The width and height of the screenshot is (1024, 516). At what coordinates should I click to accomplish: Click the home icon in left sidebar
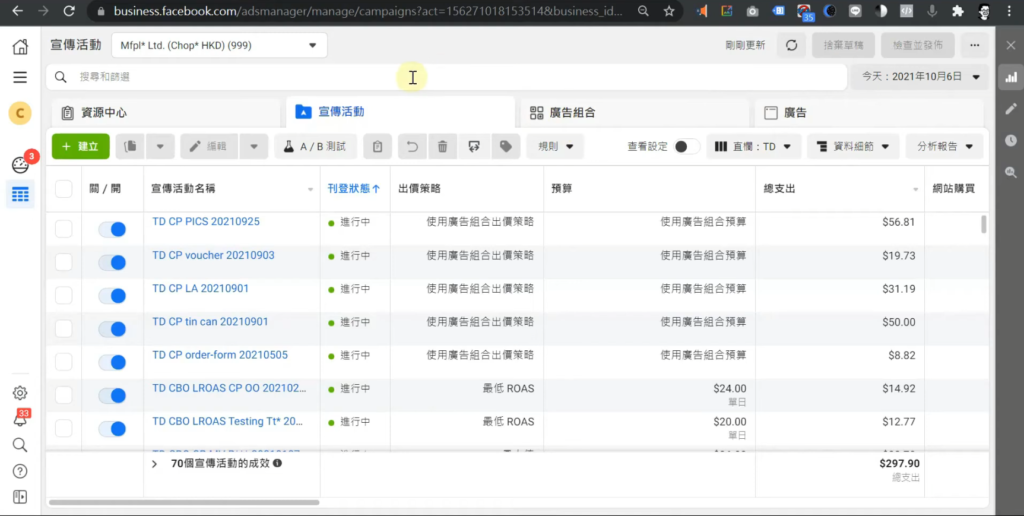coord(19,47)
